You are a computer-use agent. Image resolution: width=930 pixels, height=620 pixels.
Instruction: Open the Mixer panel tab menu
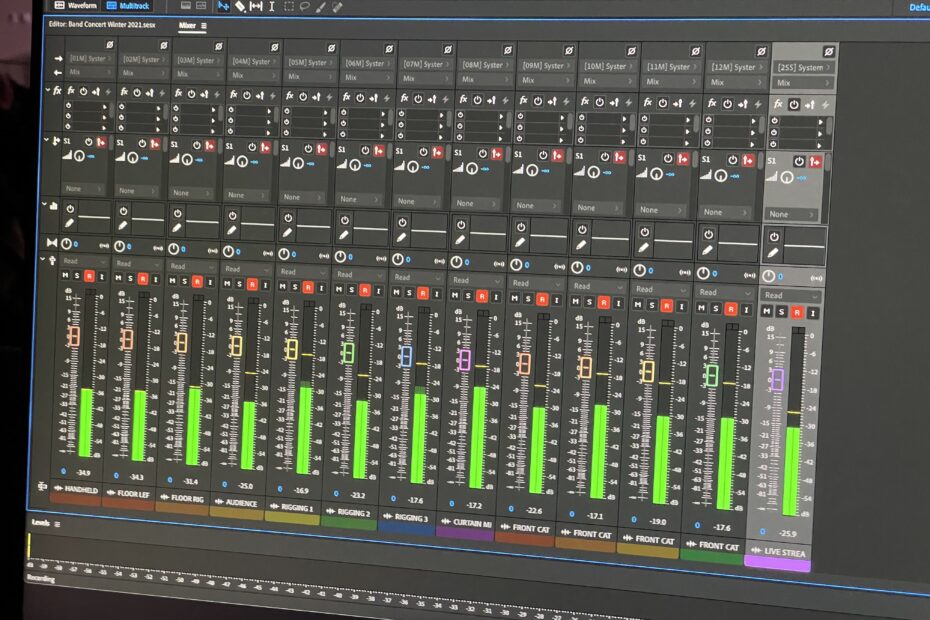pos(203,25)
